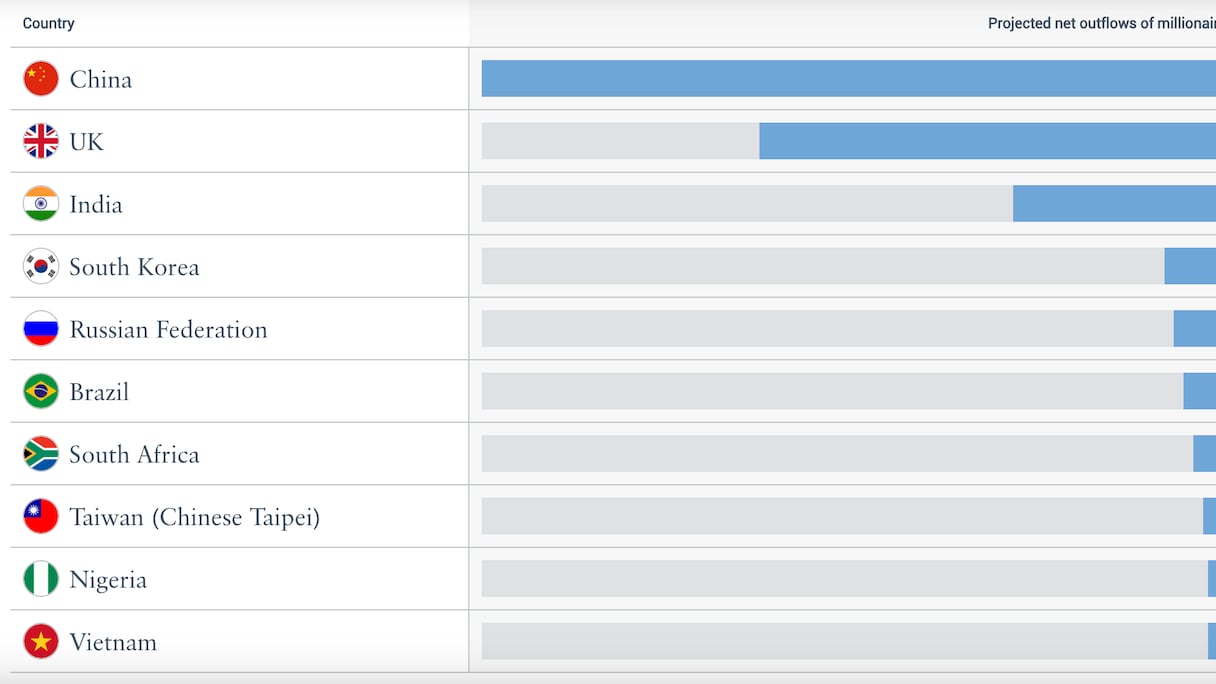This screenshot has width=1216, height=684.
Task: Click the UK blue outflow bar
Action: 987,141
